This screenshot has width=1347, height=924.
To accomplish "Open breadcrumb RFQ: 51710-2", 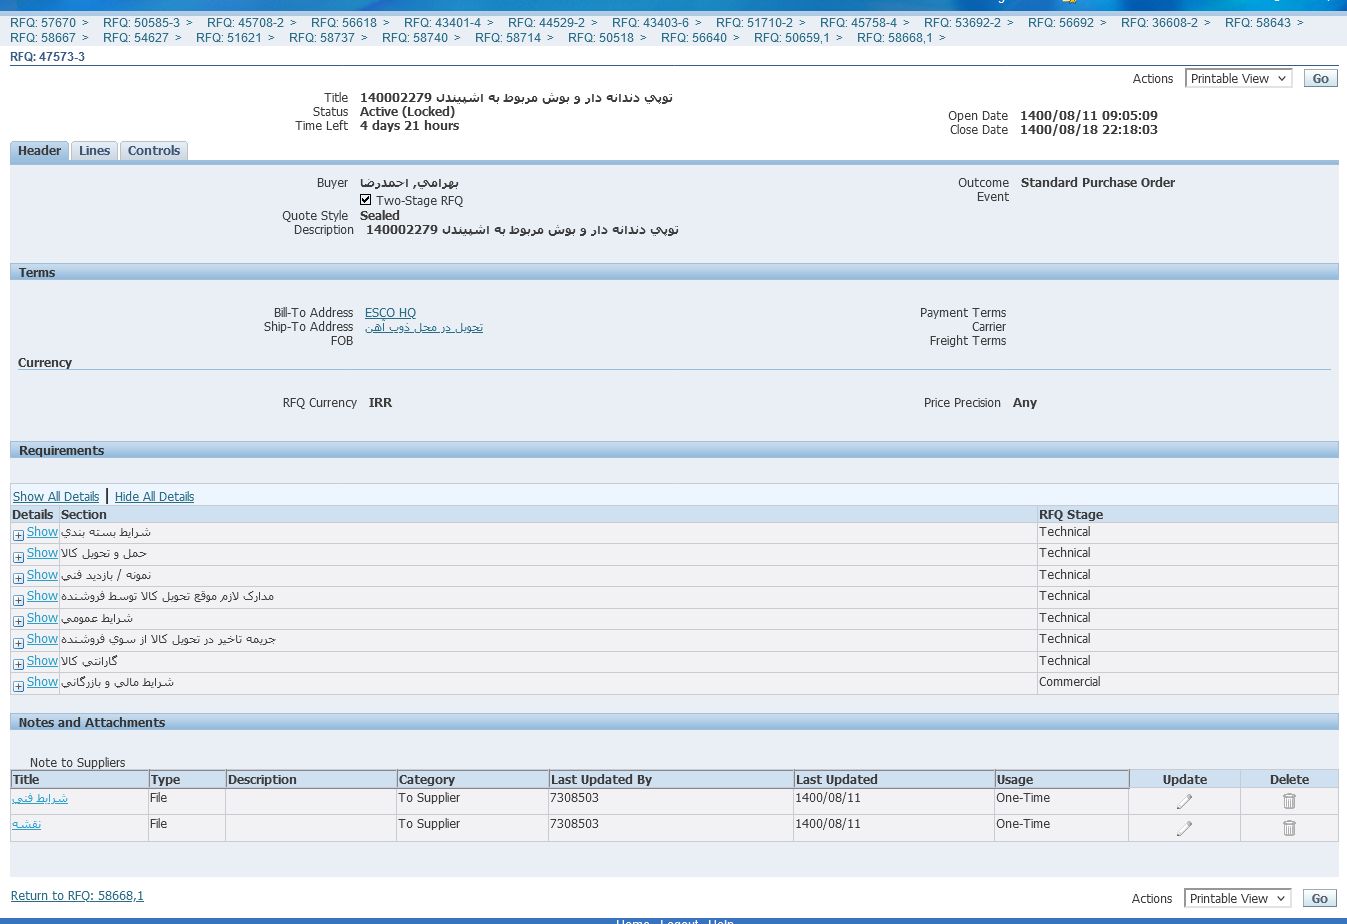I will pyautogui.click(x=755, y=22).
